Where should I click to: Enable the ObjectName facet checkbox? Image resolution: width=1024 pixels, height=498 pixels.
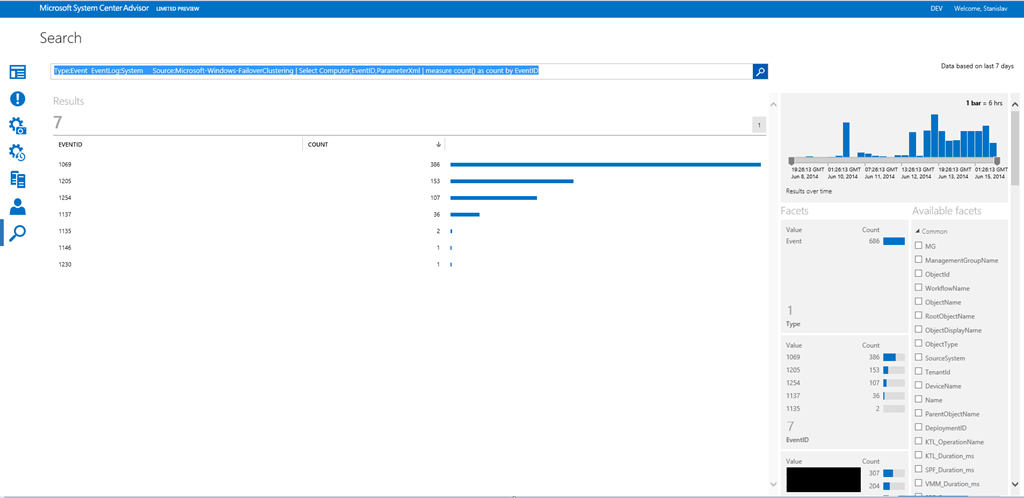919,301
